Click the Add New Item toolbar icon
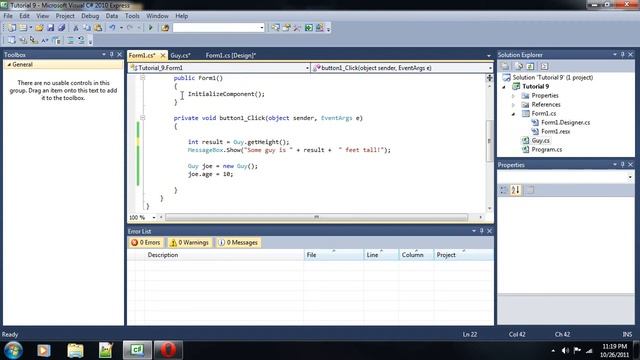Image resolution: width=640 pixels, height=360 pixels. (x=23, y=28)
